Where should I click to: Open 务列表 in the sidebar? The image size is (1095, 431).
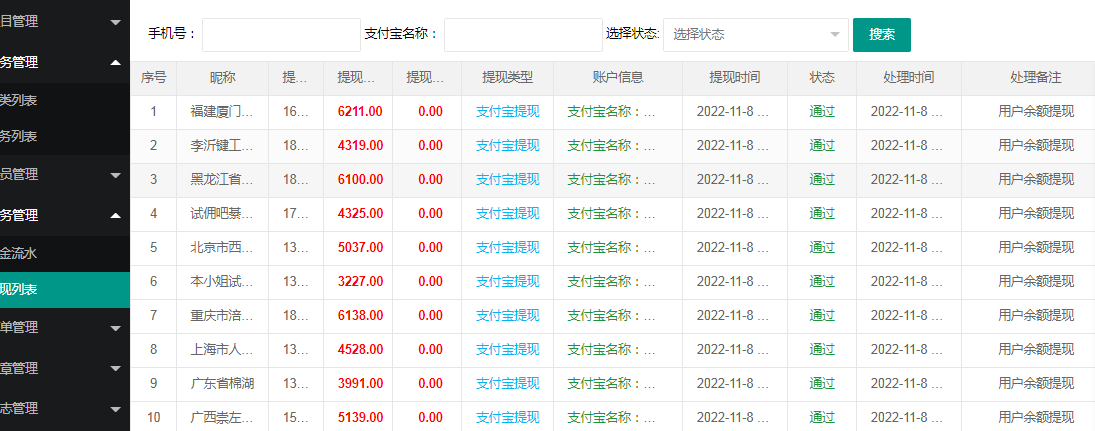click(x=20, y=136)
